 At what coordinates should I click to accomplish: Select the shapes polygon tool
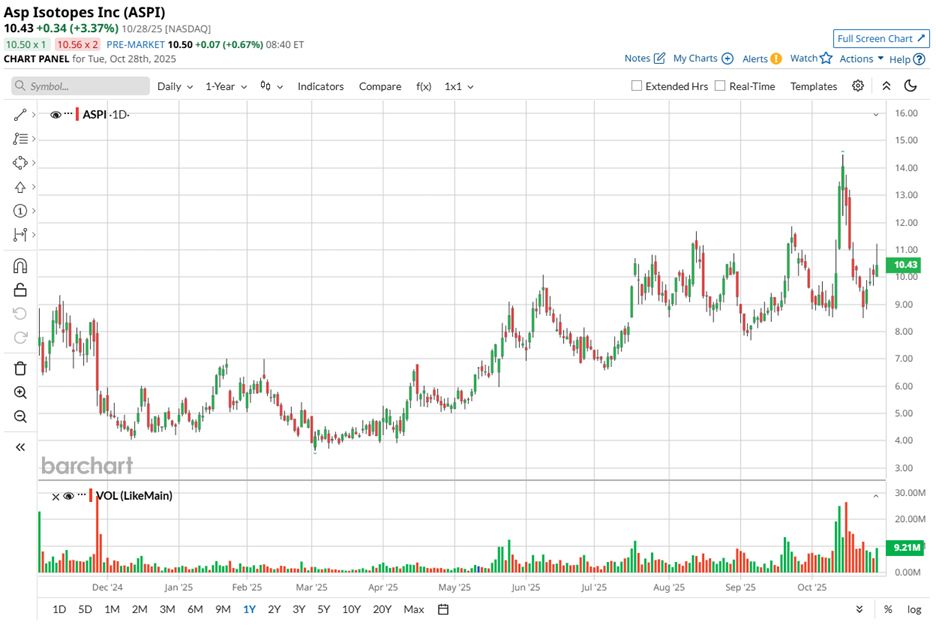coord(20,163)
